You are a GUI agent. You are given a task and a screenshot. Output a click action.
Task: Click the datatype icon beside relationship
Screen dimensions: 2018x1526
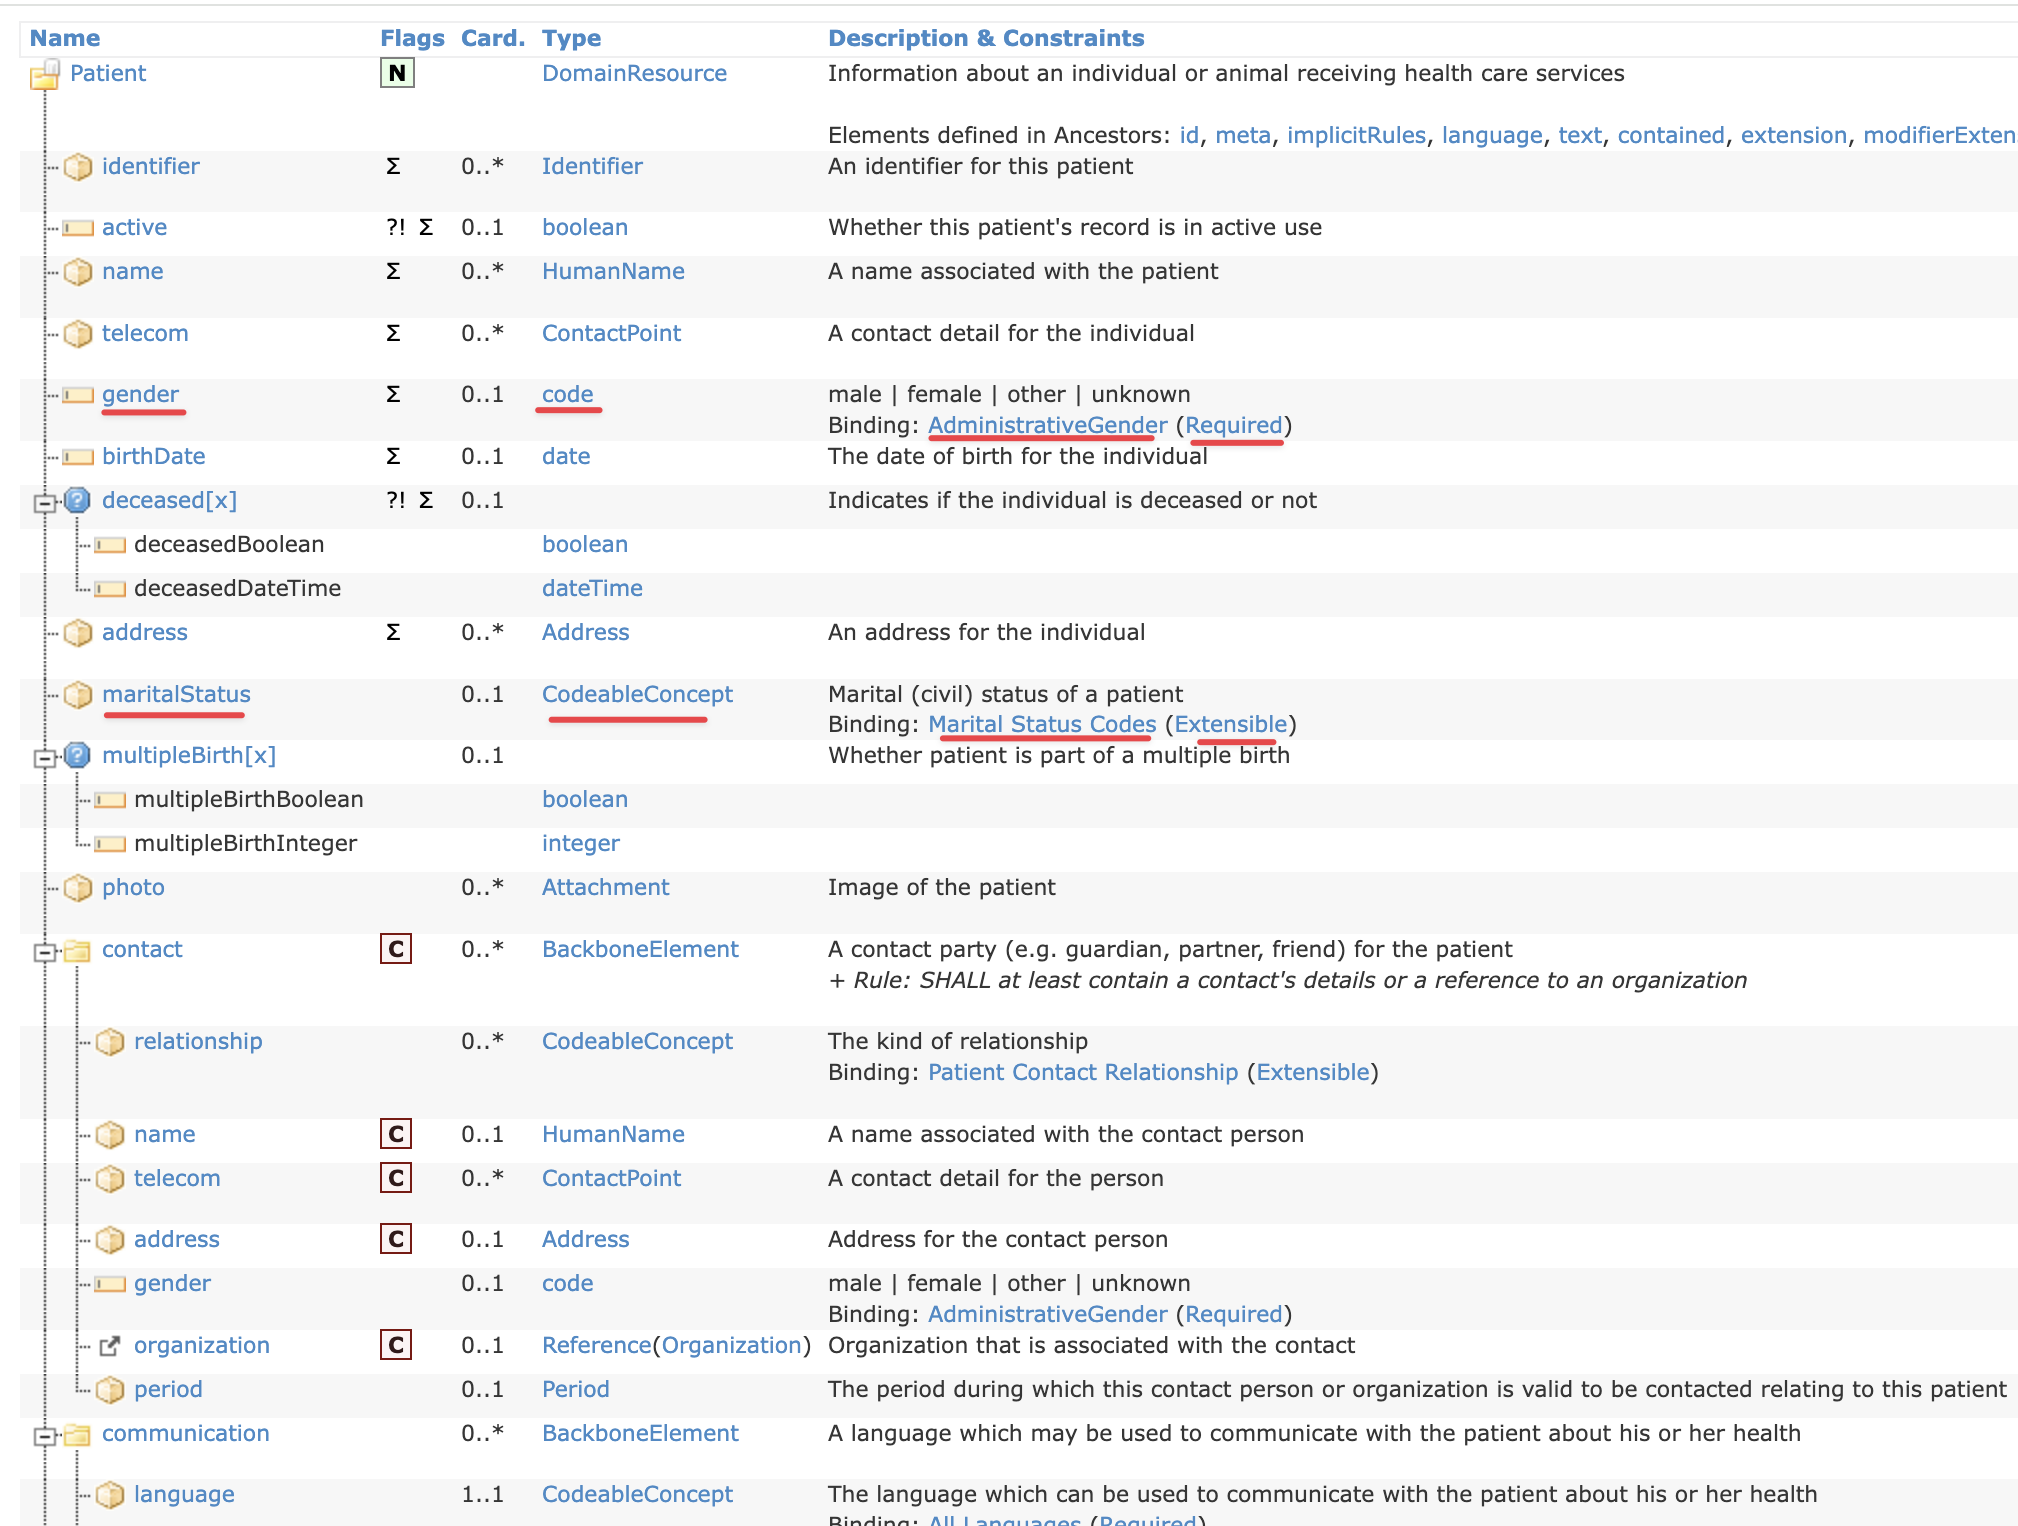click(x=110, y=1042)
